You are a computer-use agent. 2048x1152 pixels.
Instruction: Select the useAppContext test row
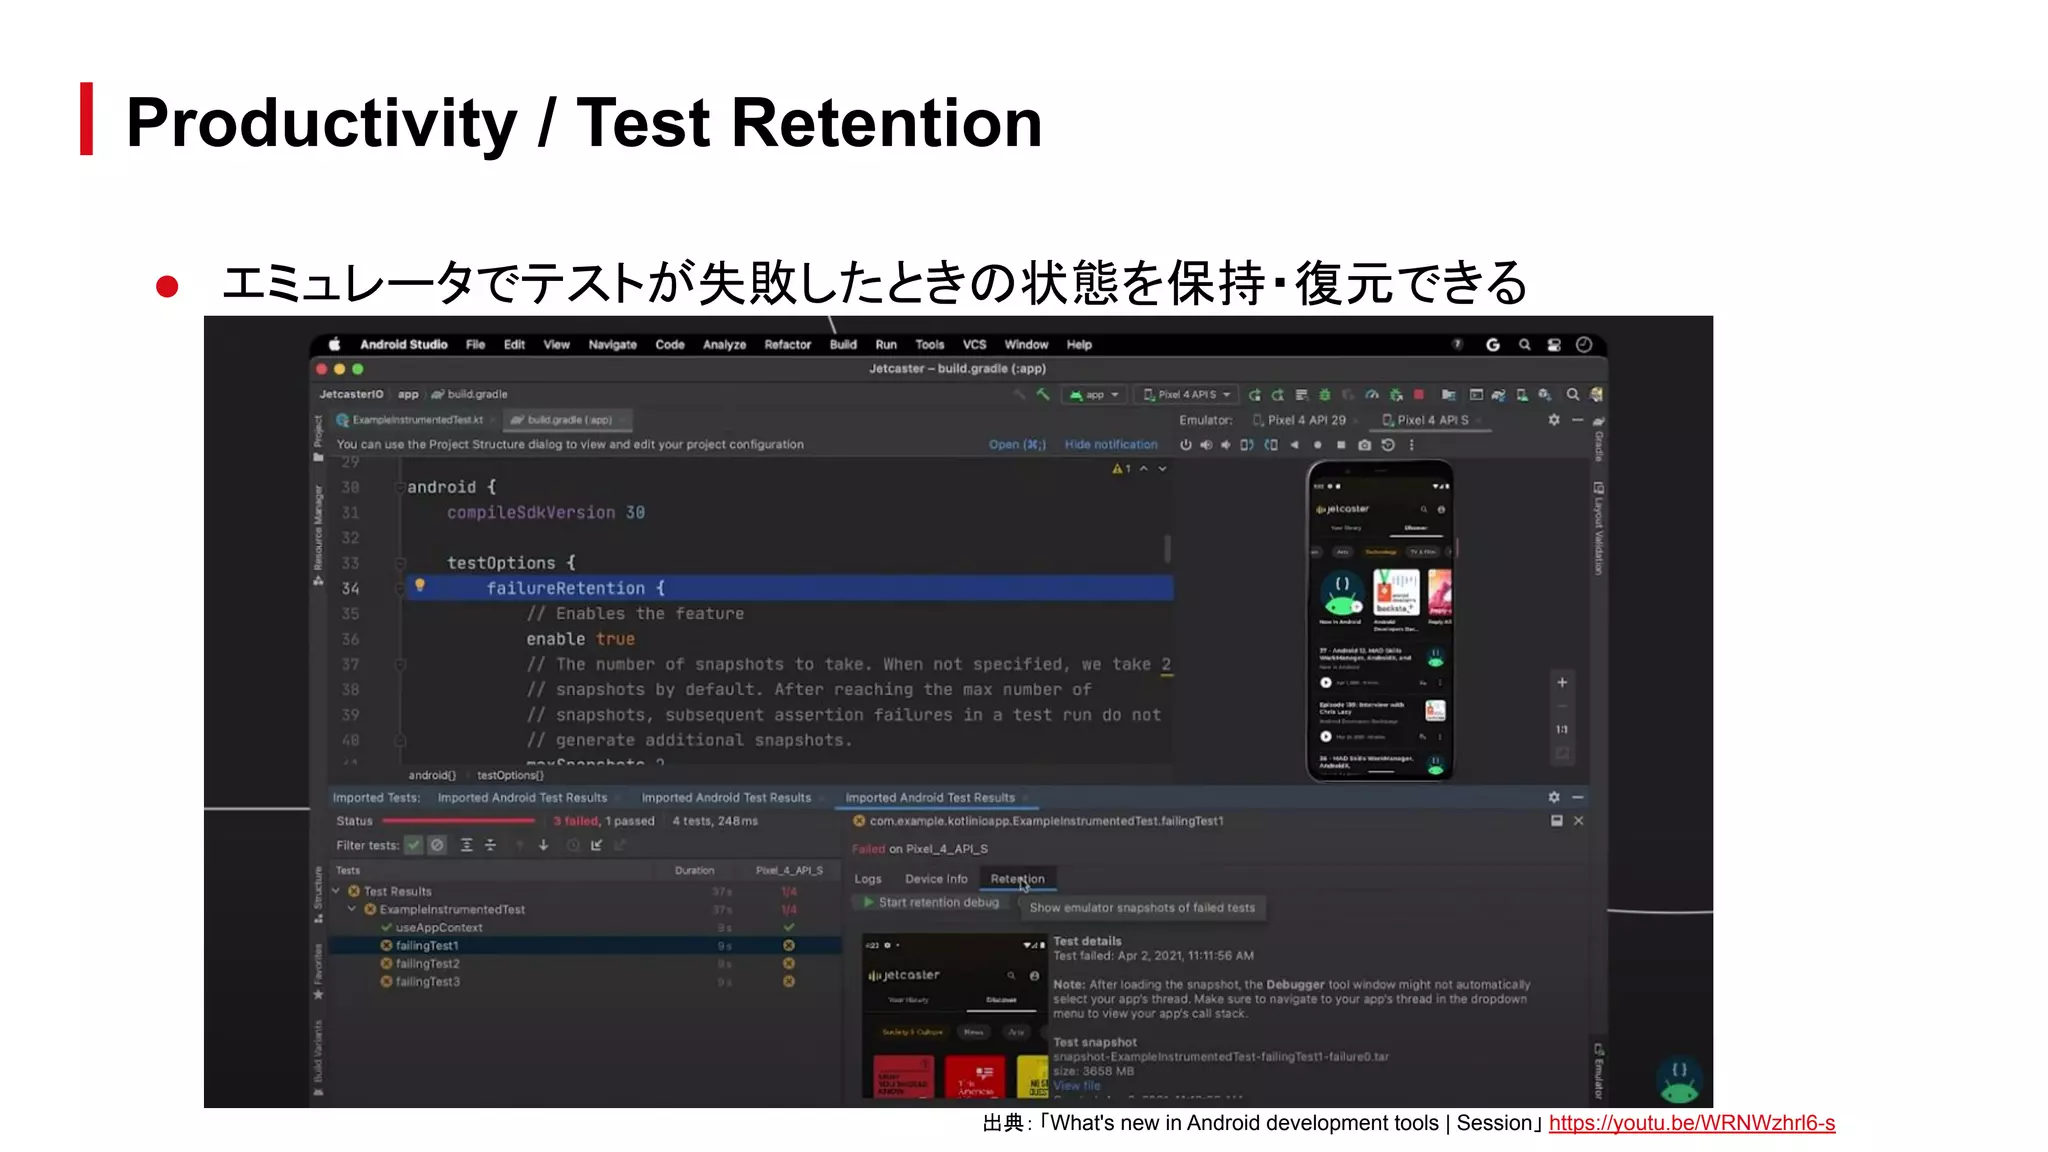click(585, 928)
